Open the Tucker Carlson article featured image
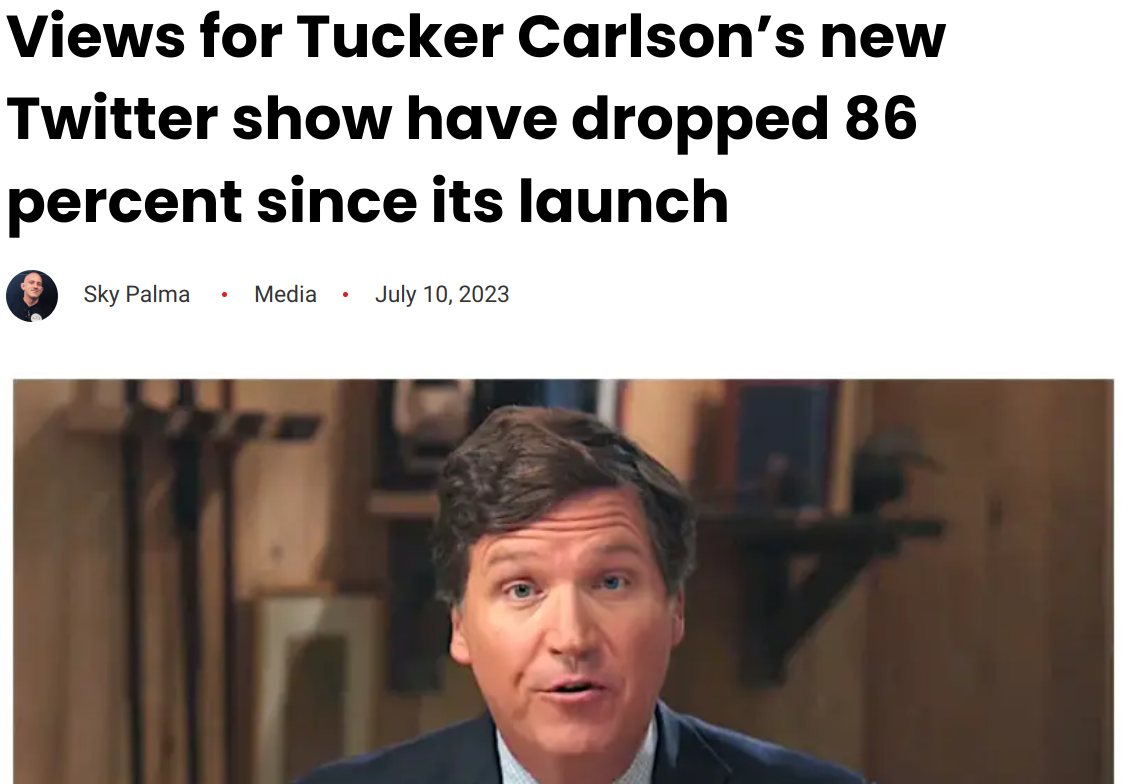The width and height of the screenshot is (1131, 784). click(563, 581)
